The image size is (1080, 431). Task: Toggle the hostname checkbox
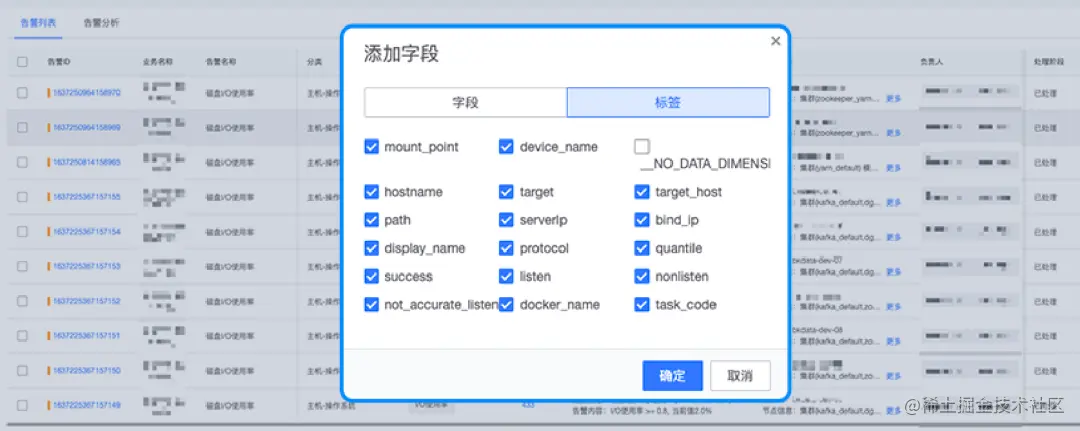(371, 192)
